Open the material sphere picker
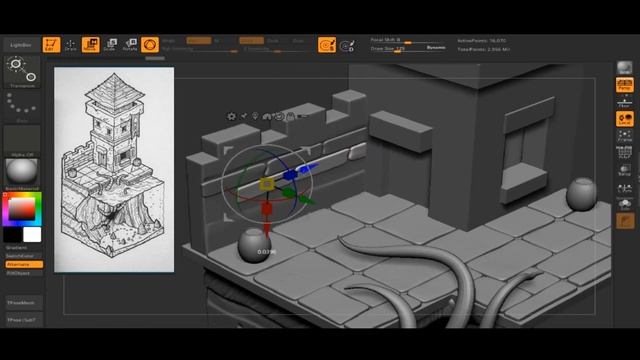The width and height of the screenshot is (640, 360). pos(22,174)
